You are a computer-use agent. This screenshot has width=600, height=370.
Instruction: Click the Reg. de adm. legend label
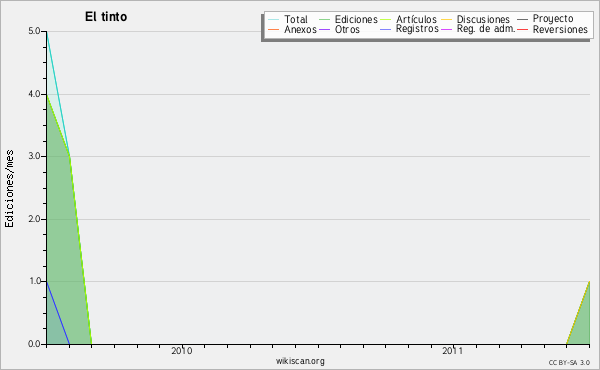click(486, 29)
